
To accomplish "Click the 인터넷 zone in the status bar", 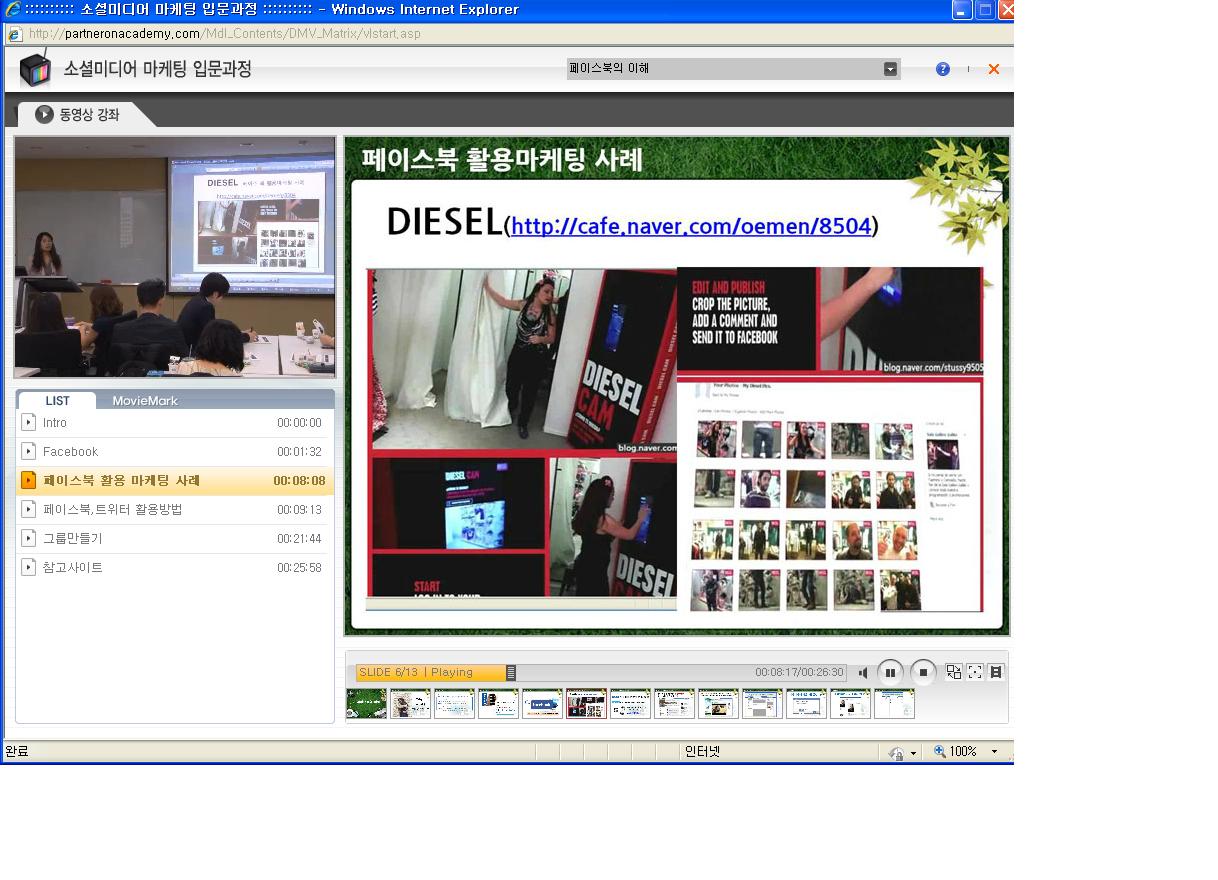I will click(702, 752).
